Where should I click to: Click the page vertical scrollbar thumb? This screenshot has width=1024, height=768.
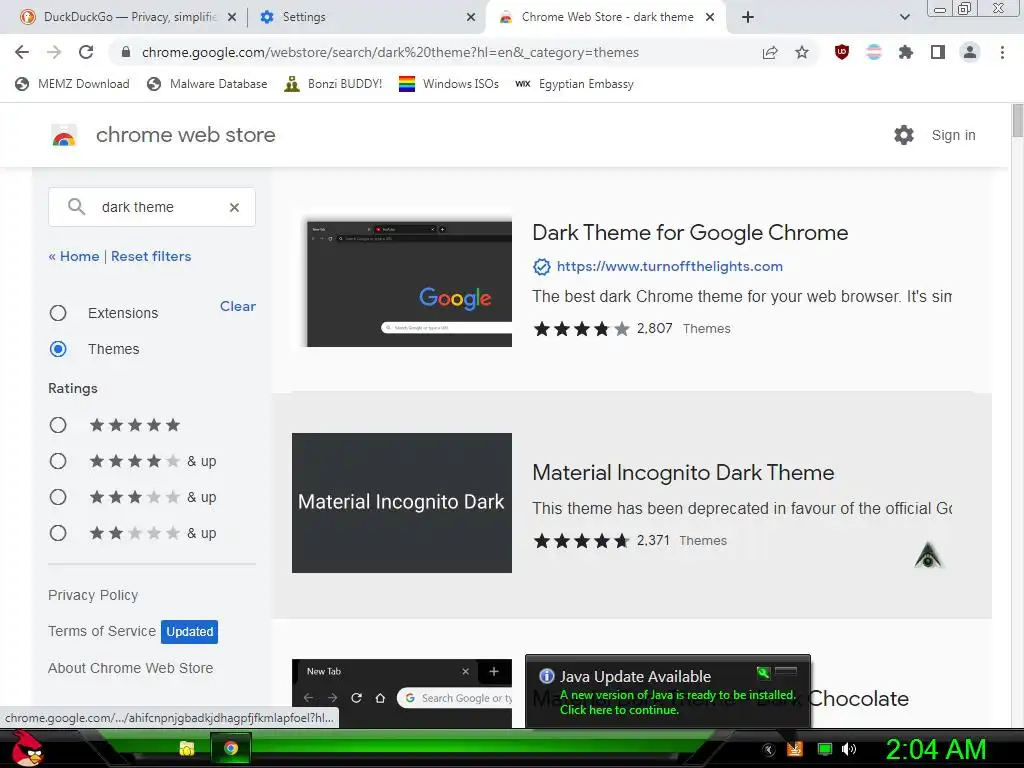(1017, 121)
